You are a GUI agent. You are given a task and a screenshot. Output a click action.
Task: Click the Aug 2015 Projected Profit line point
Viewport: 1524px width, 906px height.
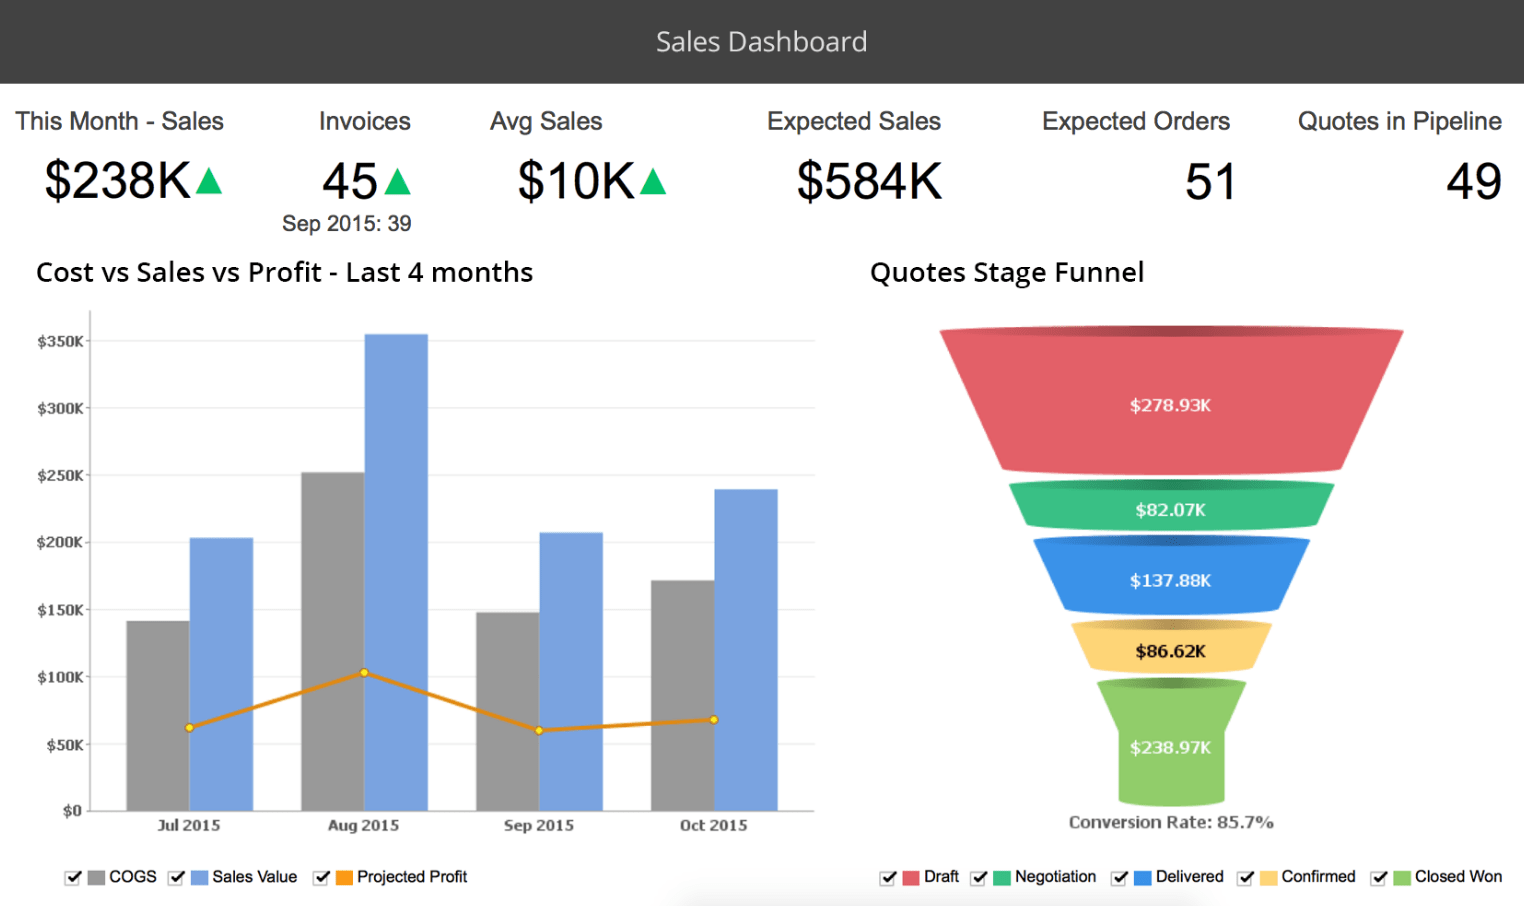[x=364, y=673]
